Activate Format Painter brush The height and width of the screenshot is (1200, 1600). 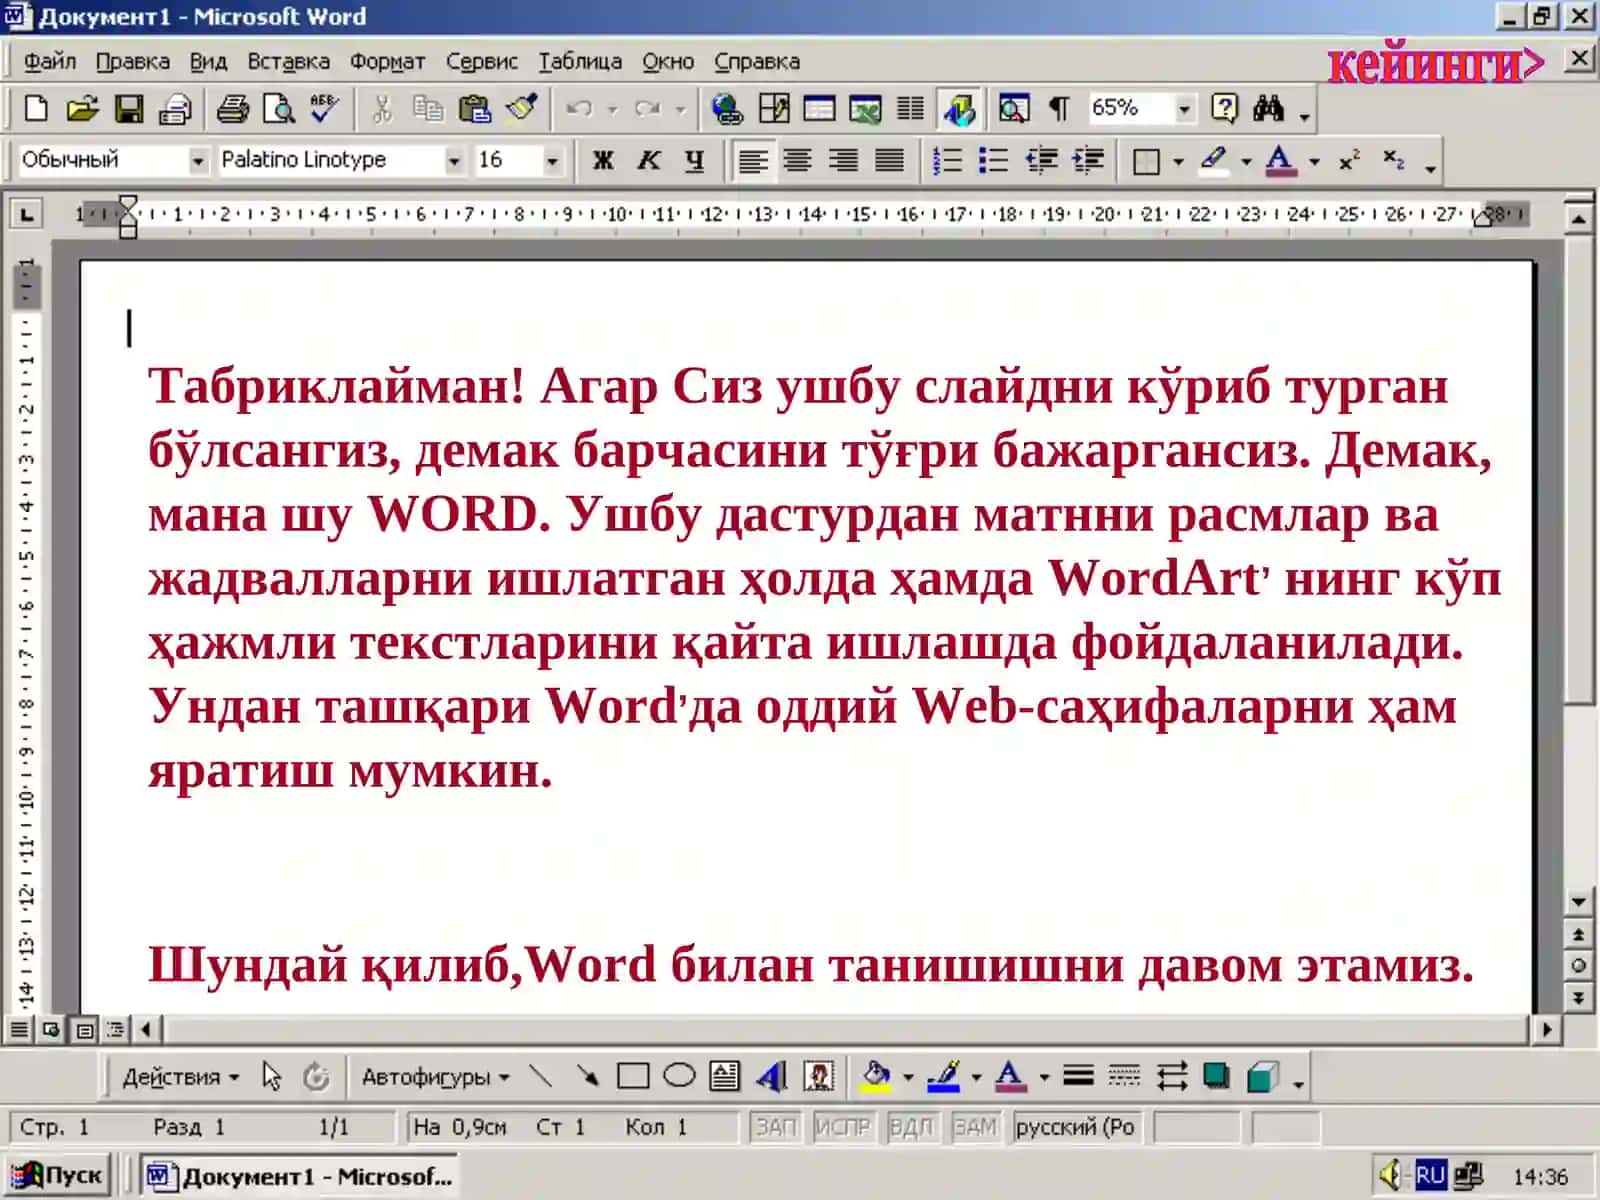pyautogui.click(x=522, y=108)
